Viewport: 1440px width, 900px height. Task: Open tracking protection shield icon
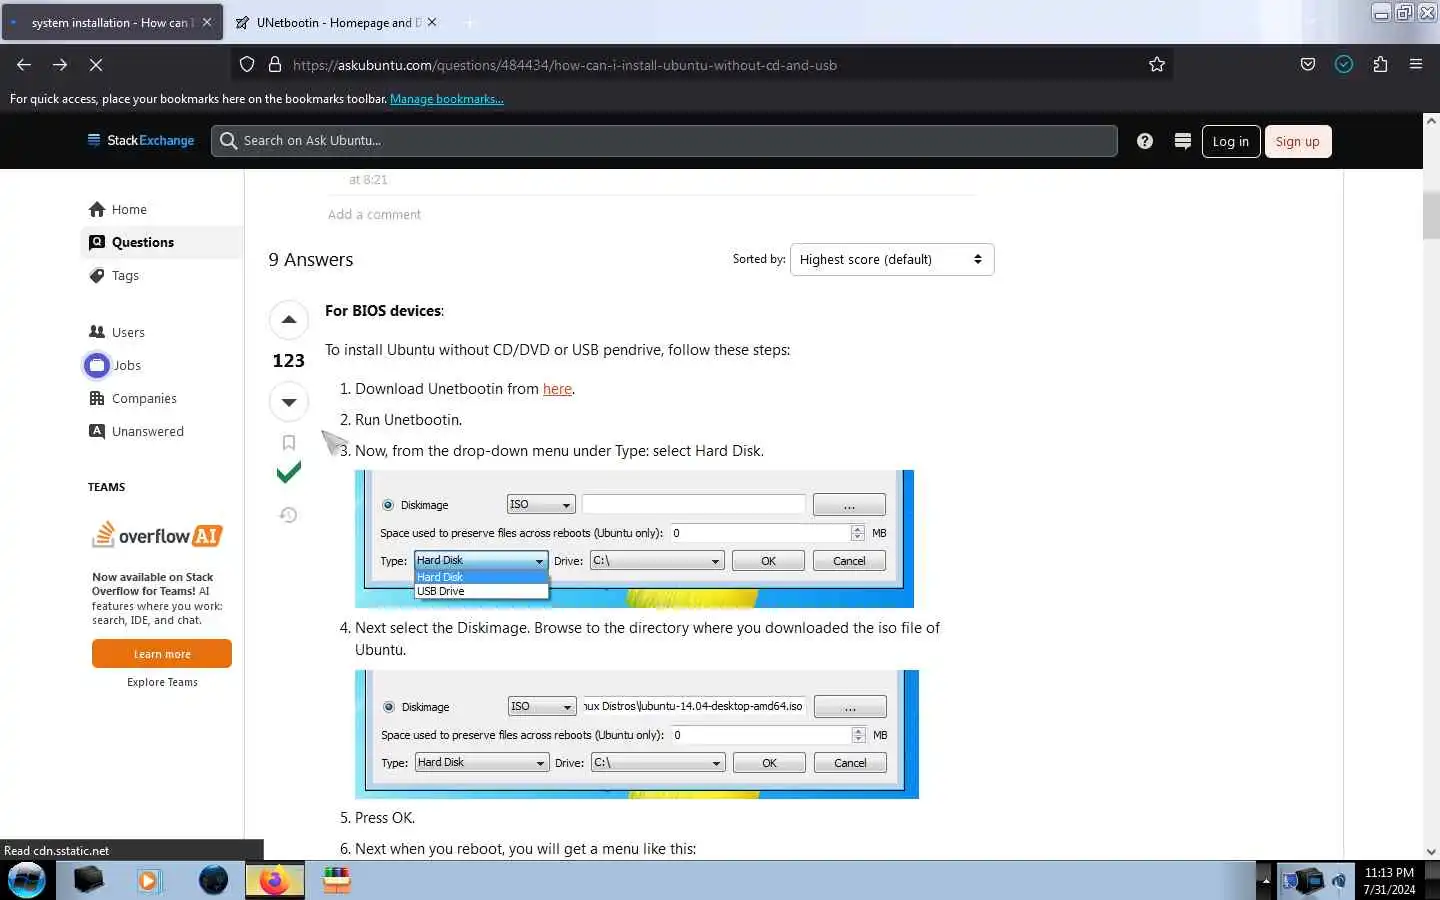pos(247,64)
